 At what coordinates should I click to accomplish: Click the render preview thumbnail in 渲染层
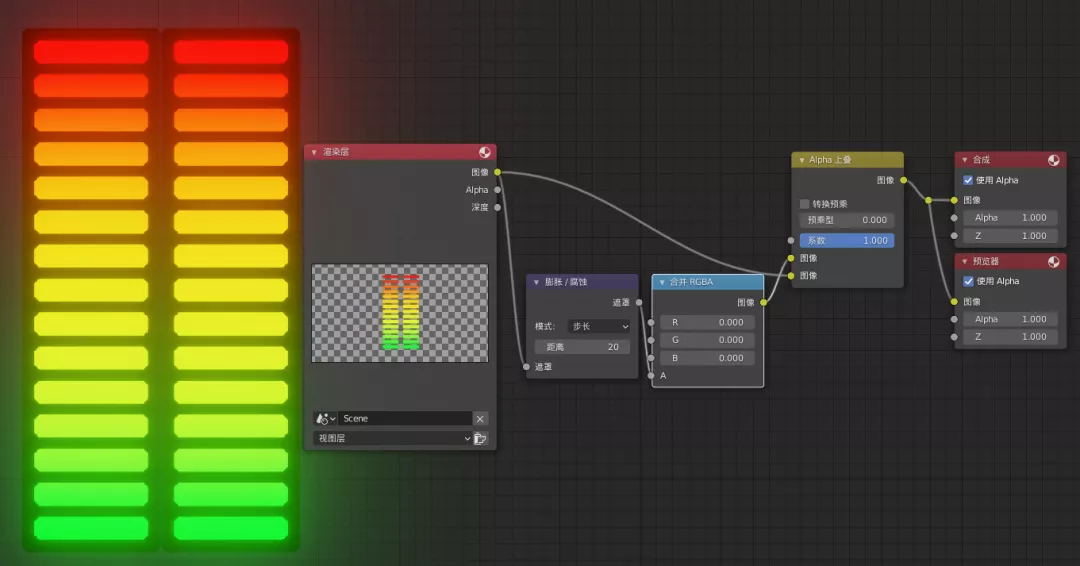coord(399,313)
